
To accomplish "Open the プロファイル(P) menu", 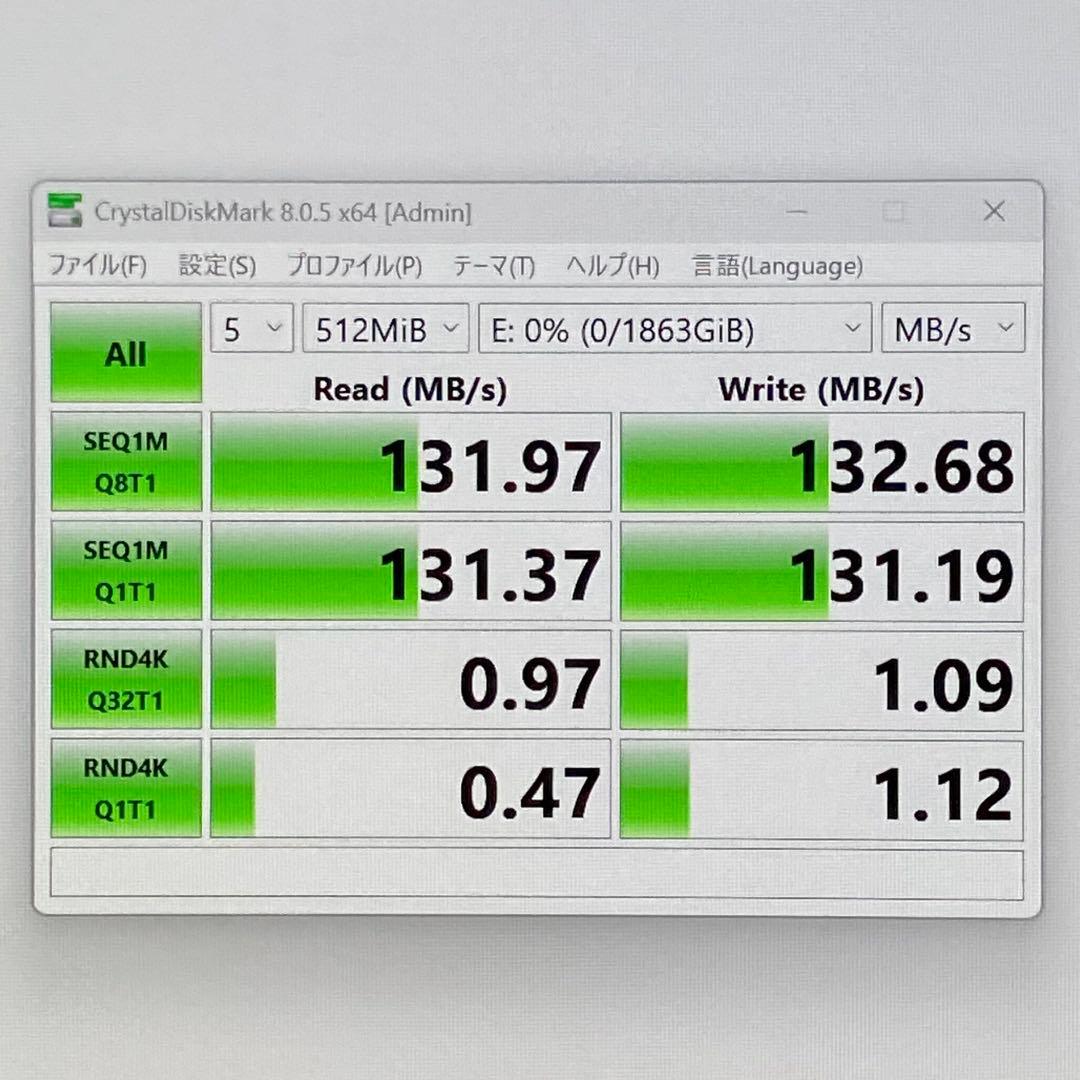I will [352, 266].
